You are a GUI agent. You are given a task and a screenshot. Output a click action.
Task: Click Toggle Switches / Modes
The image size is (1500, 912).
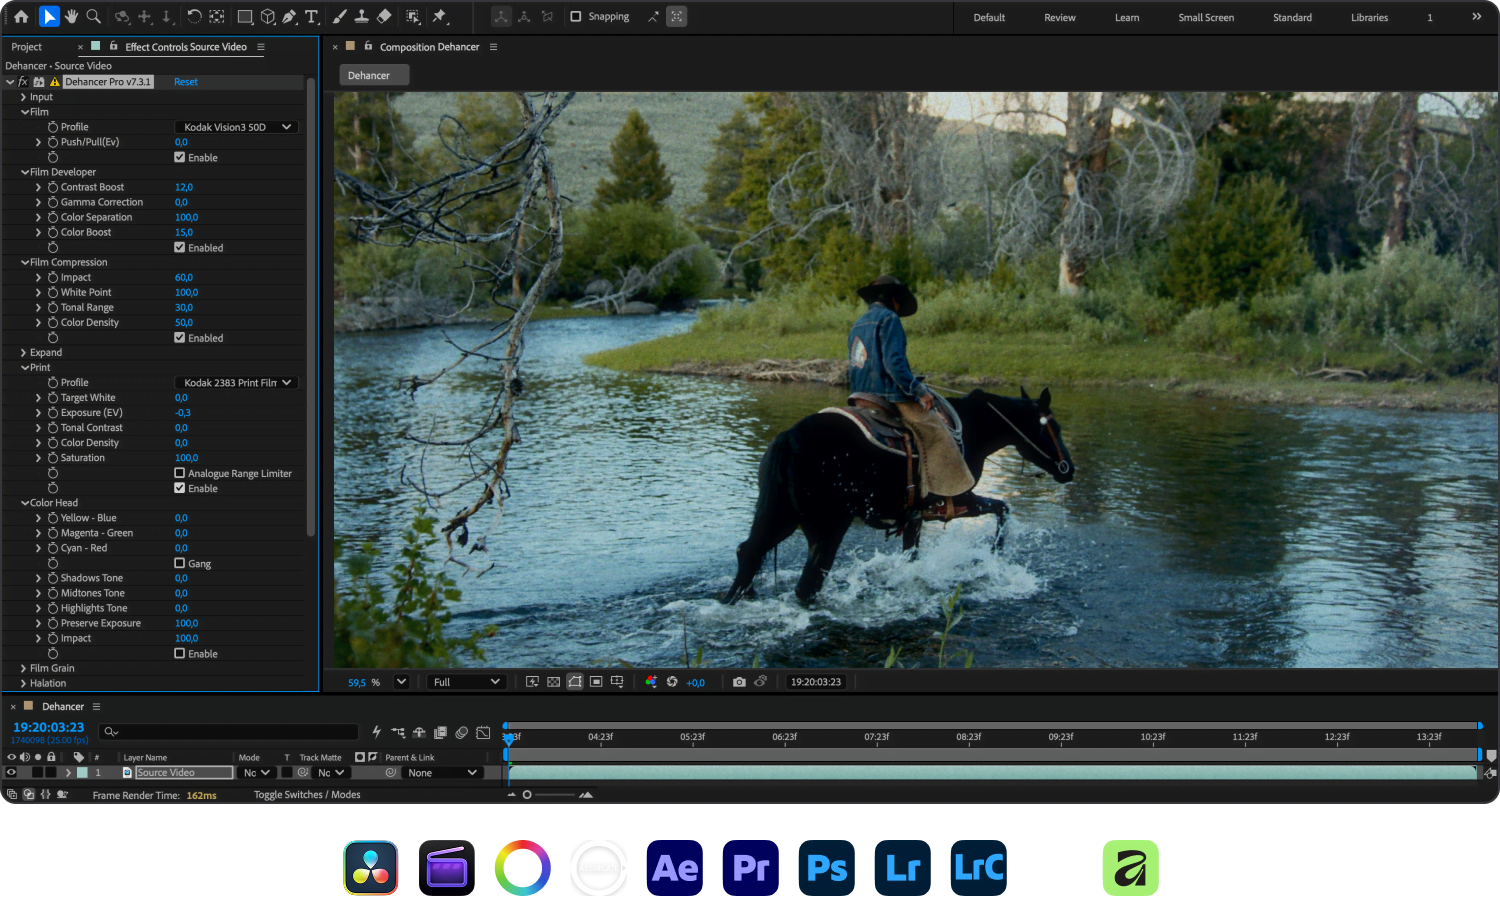pyautogui.click(x=307, y=795)
